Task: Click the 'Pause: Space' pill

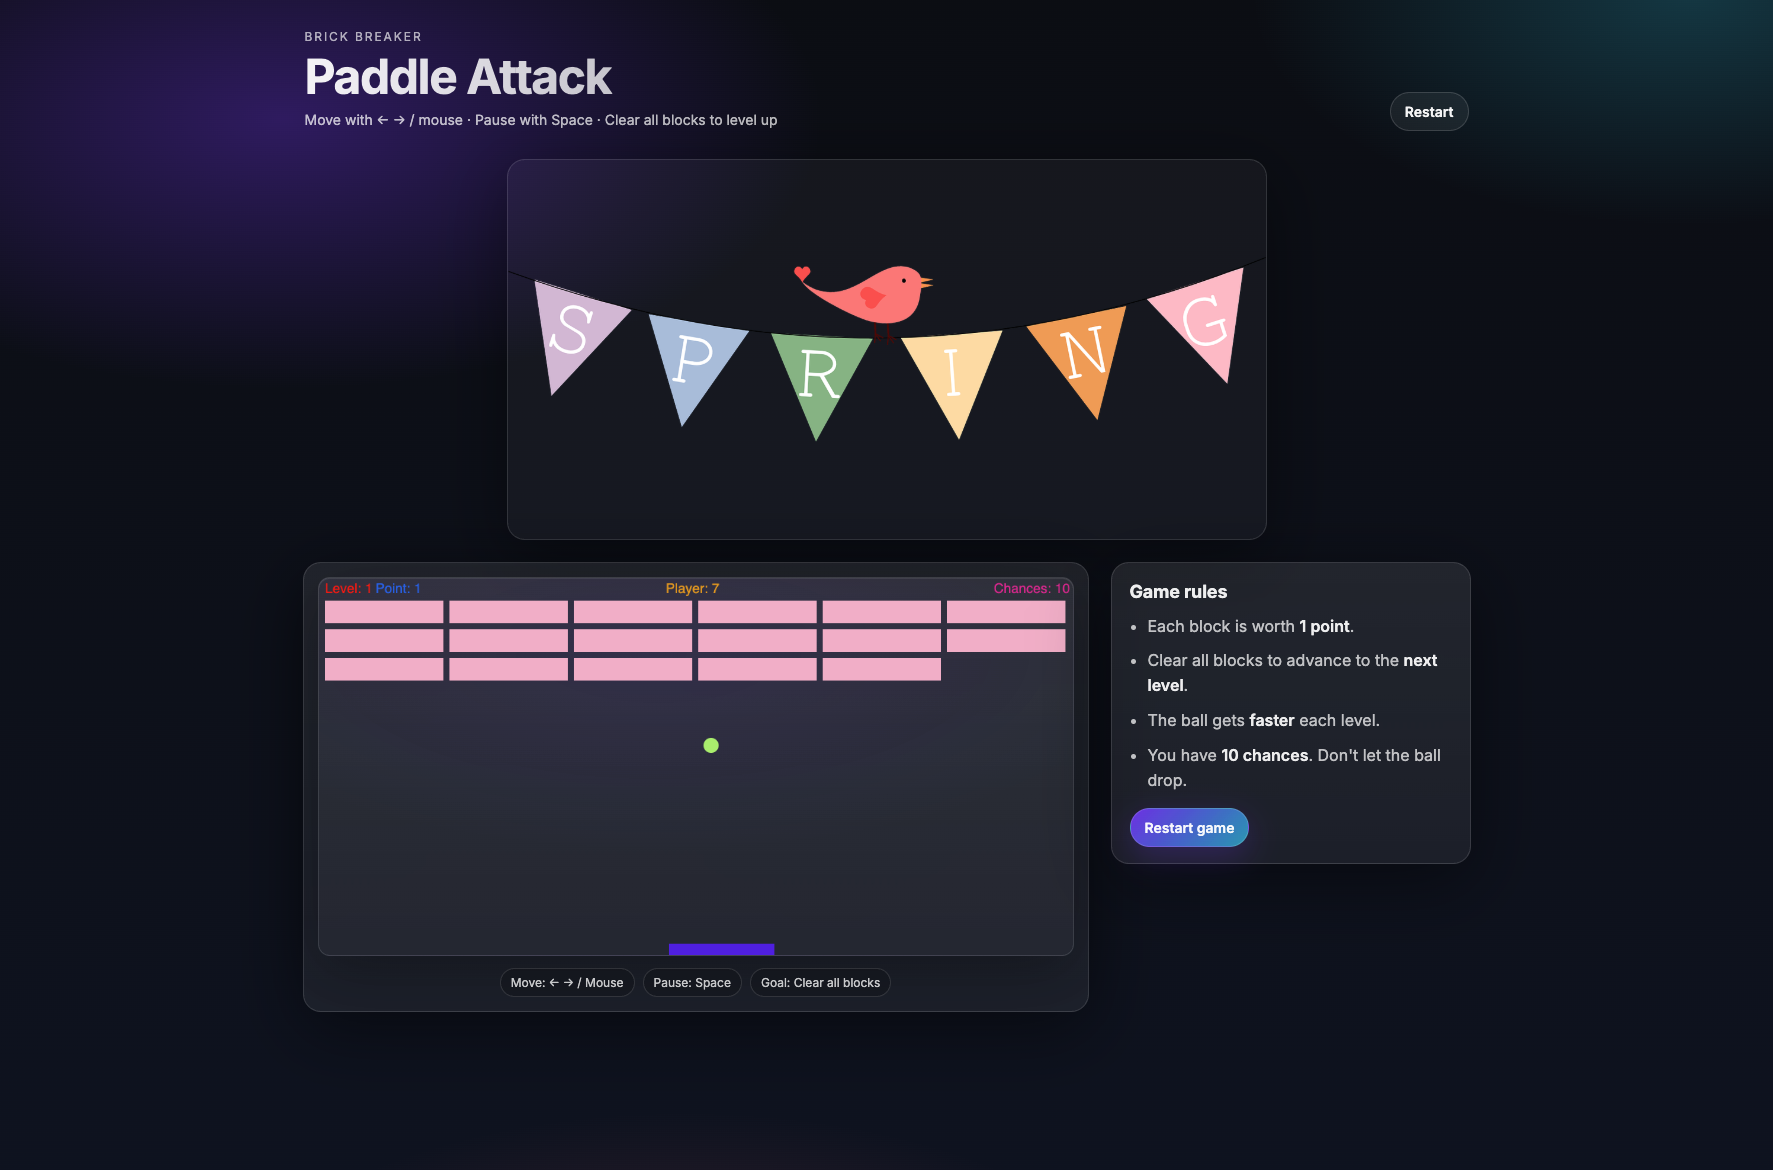Action: [692, 983]
